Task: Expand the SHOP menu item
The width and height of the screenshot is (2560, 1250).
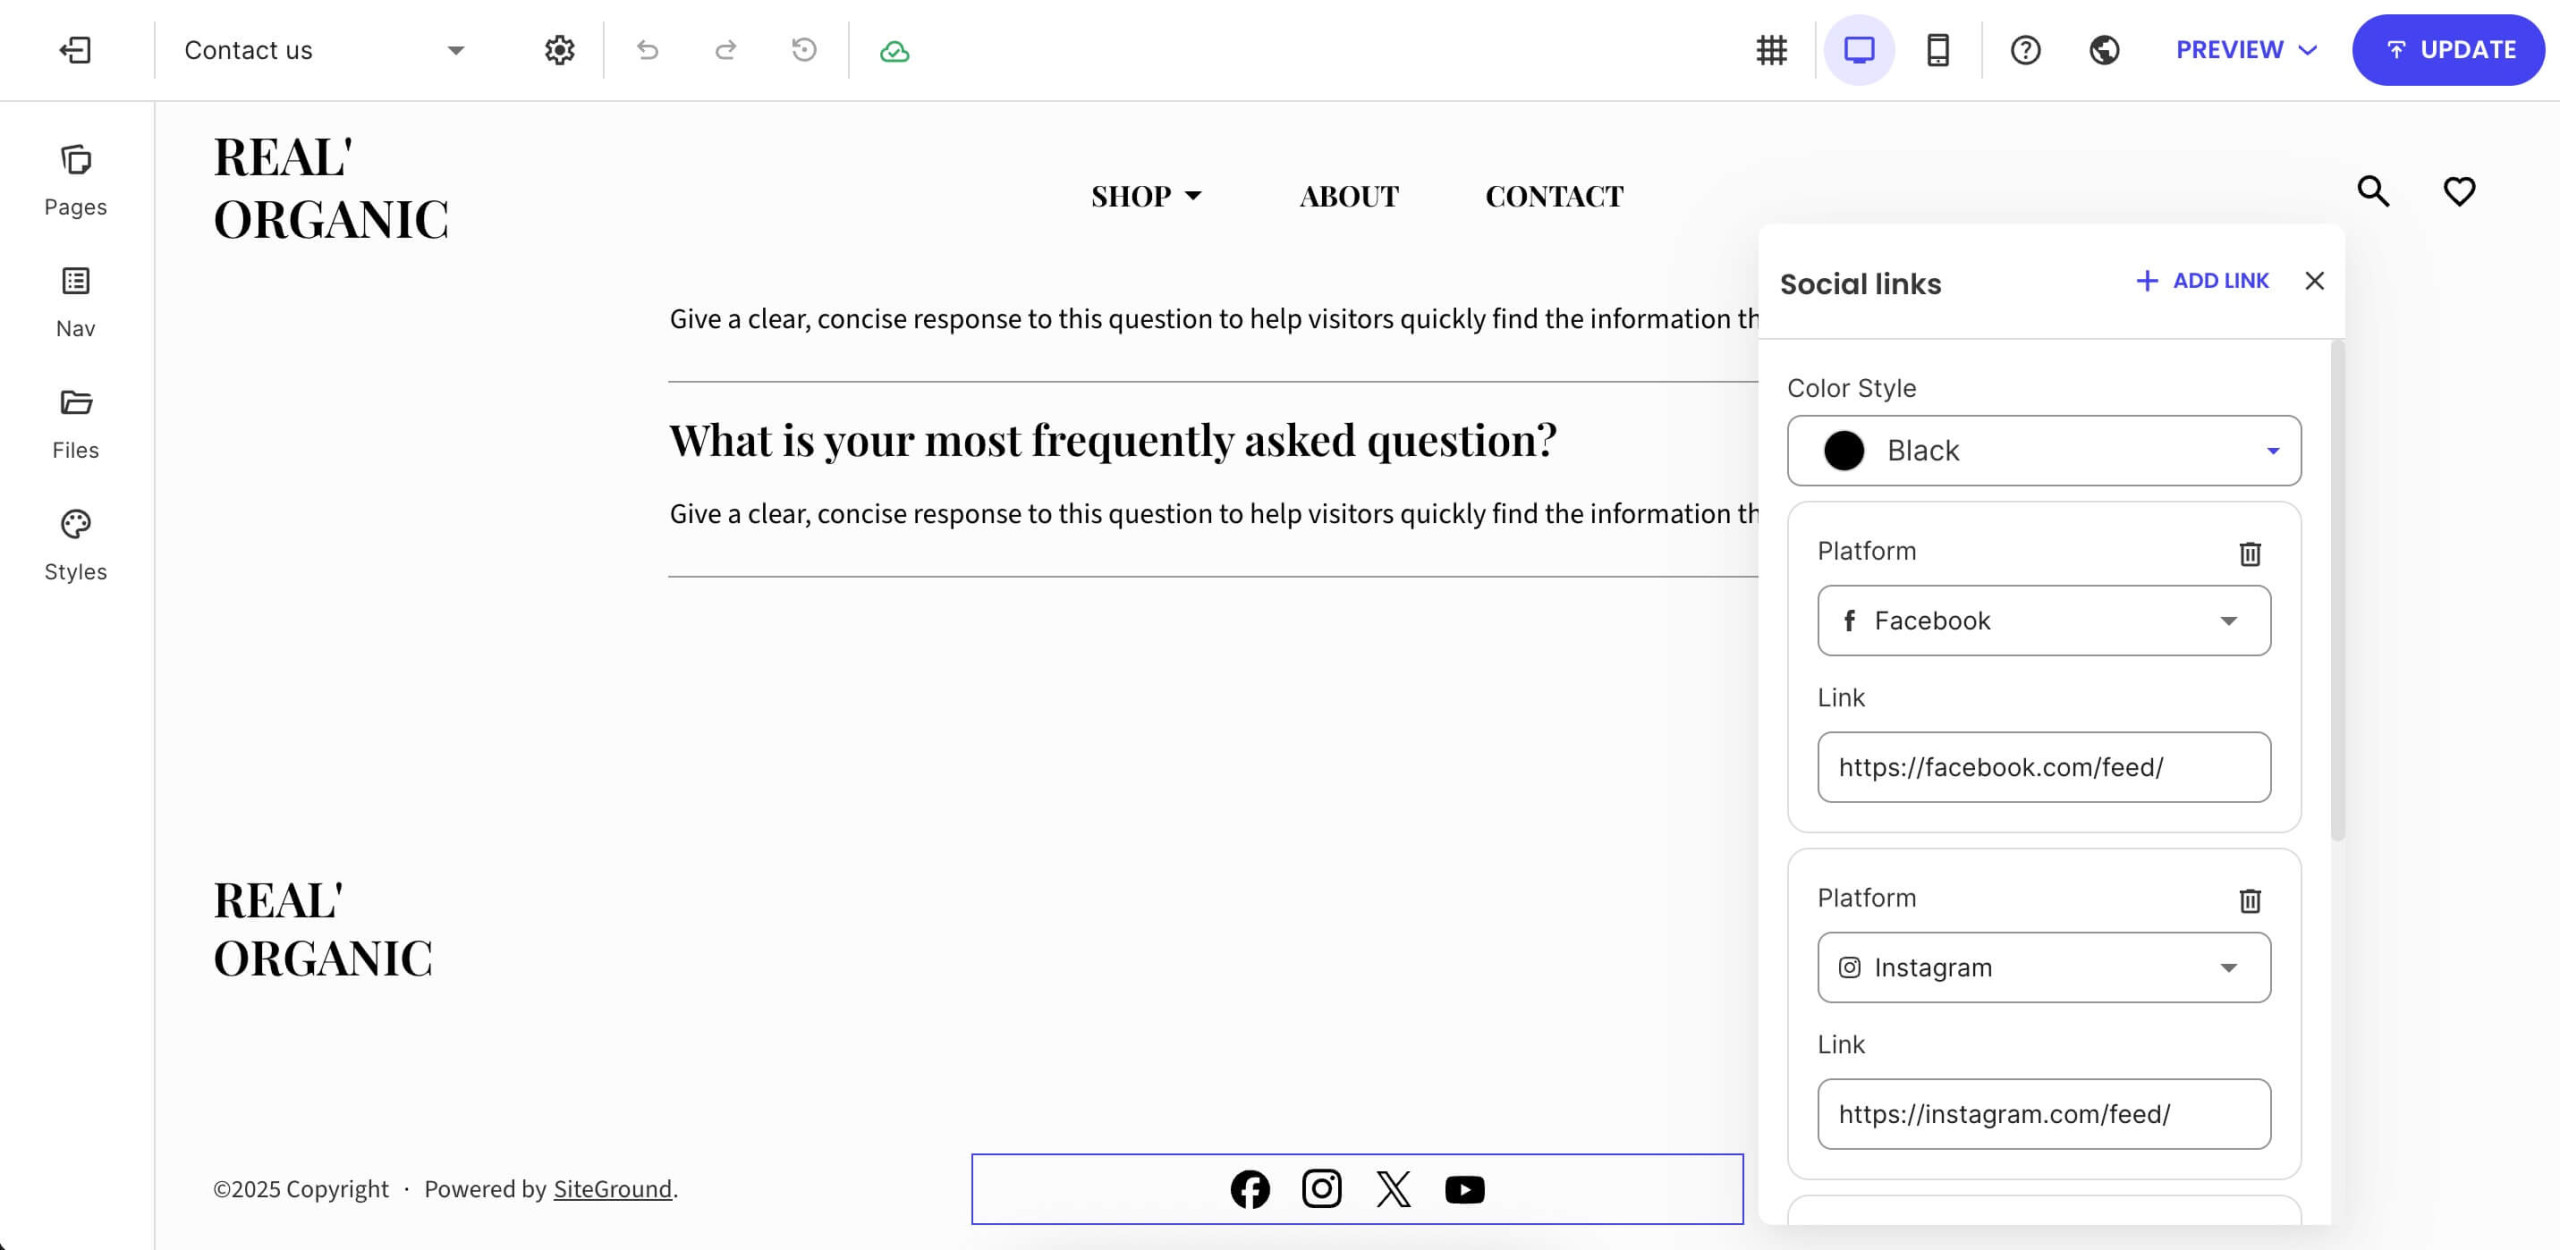Action: (x=1146, y=196)
